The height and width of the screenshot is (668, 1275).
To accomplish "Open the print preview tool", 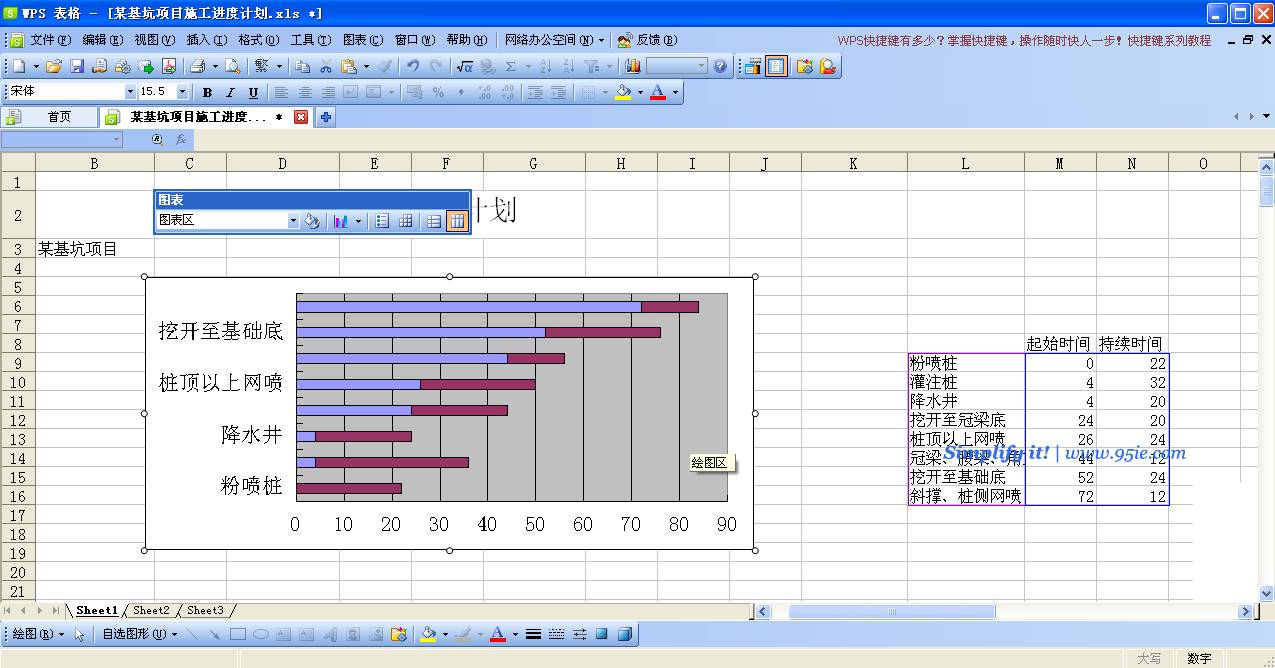I will [232, 66].
